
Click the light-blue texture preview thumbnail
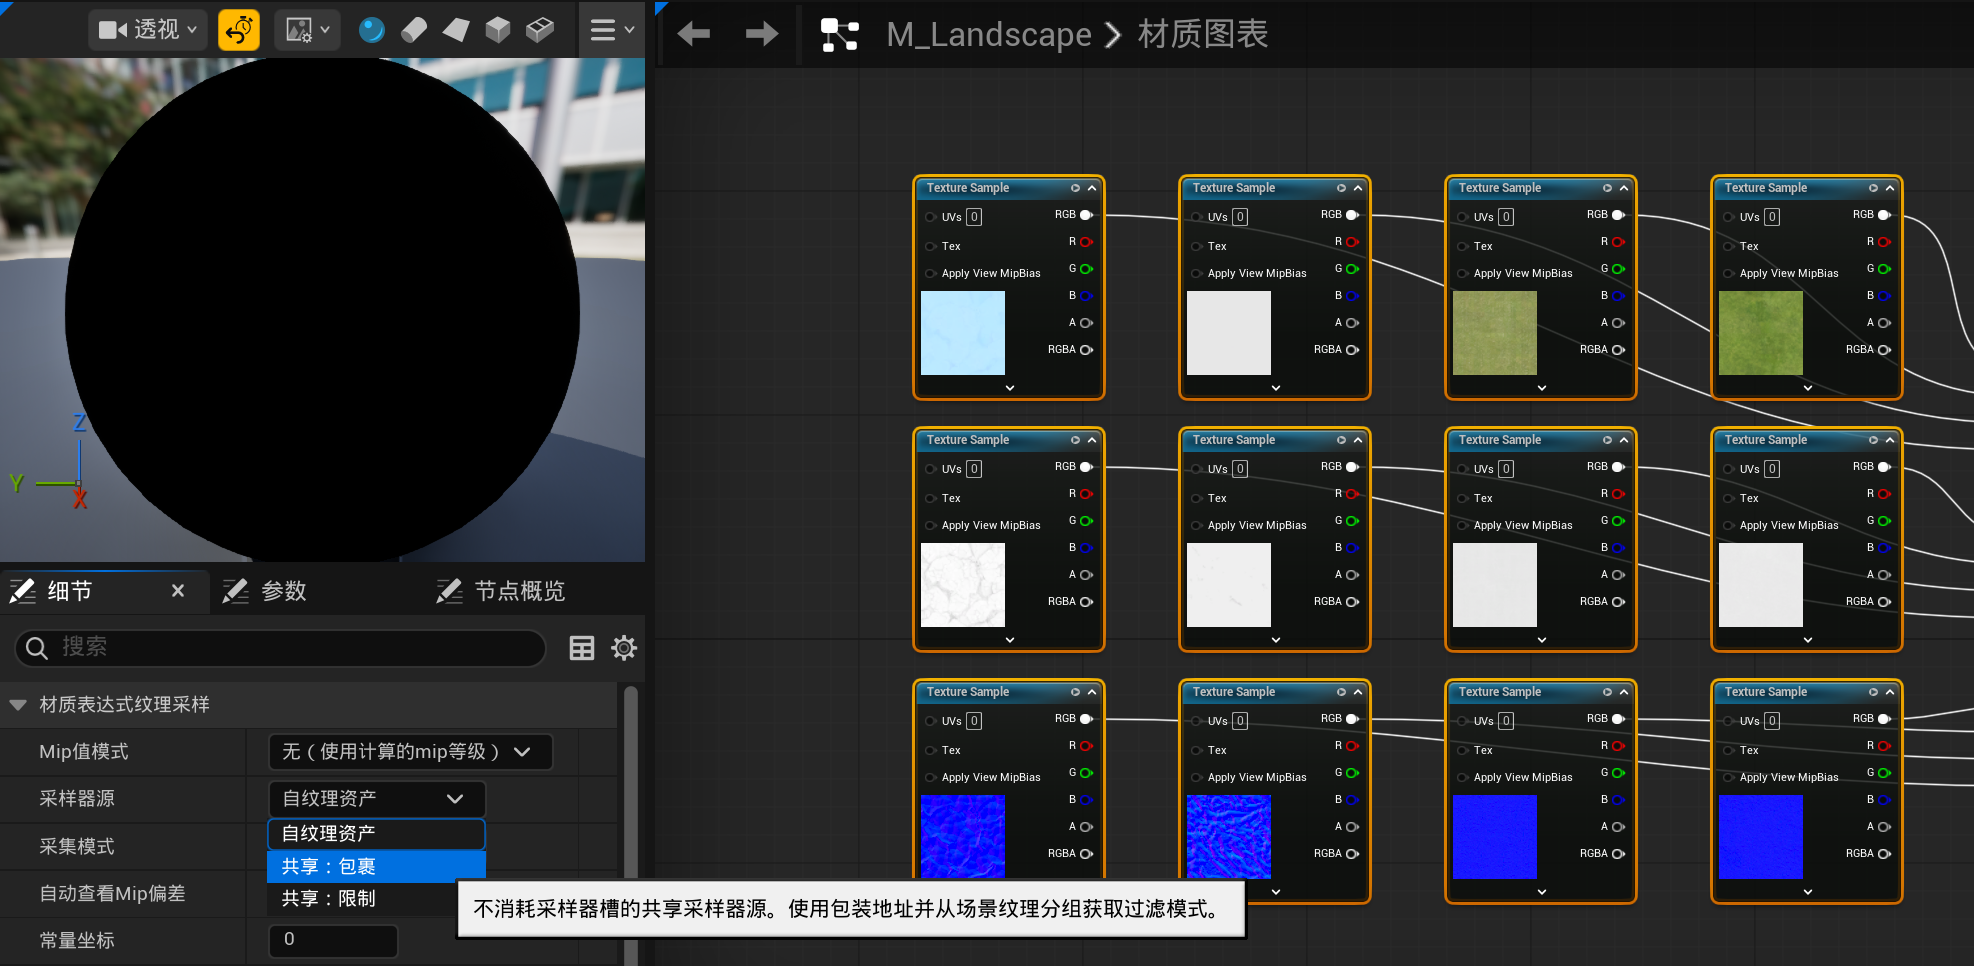click(x=962, y=333)
